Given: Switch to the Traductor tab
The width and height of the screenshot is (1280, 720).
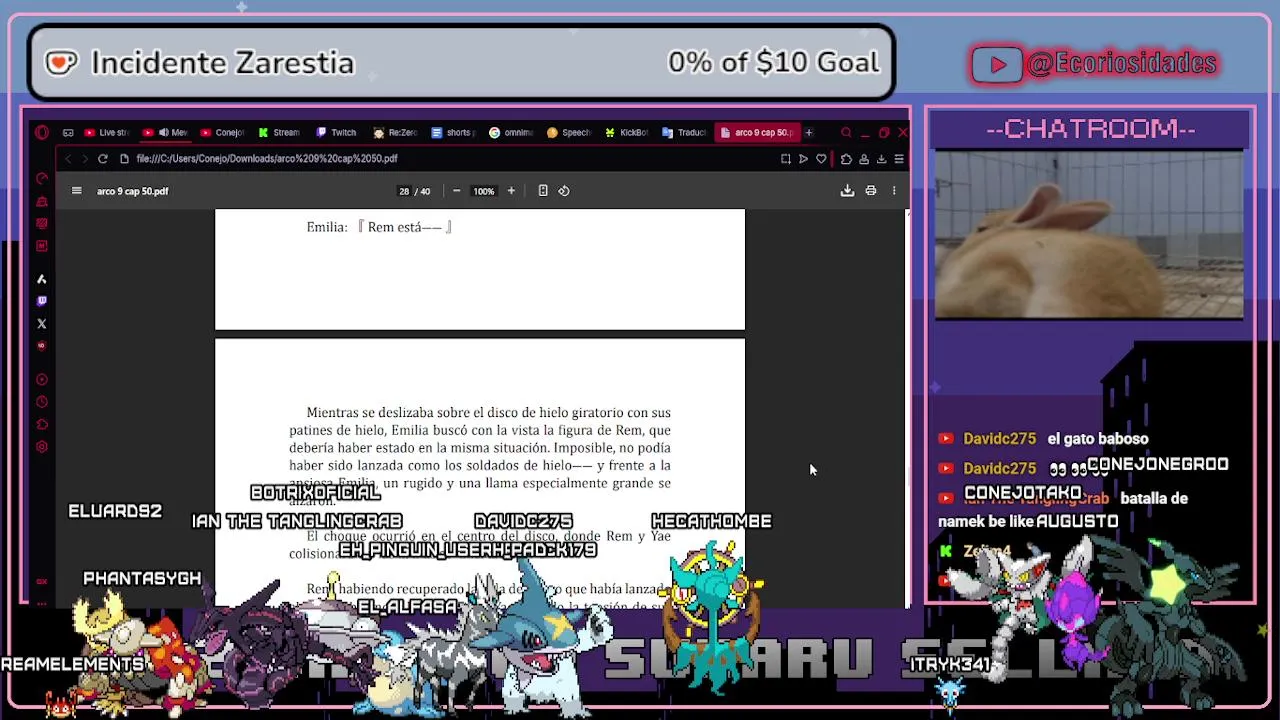Looking at the screenshot, I should click(x=684, y=132).
